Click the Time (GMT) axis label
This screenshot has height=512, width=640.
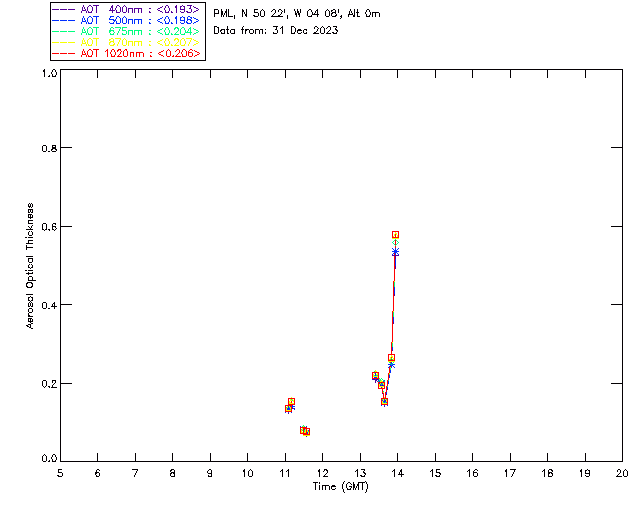pos(340,487)
